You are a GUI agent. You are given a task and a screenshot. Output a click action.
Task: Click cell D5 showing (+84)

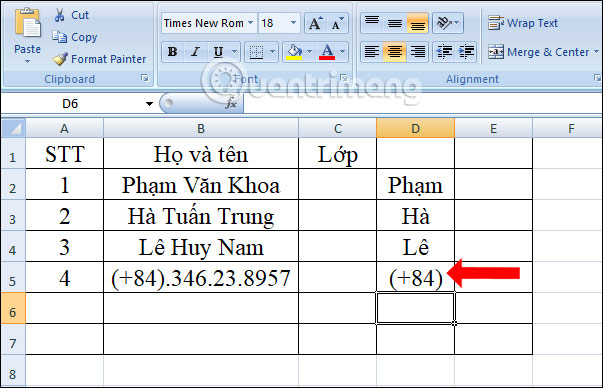point(415,278)
